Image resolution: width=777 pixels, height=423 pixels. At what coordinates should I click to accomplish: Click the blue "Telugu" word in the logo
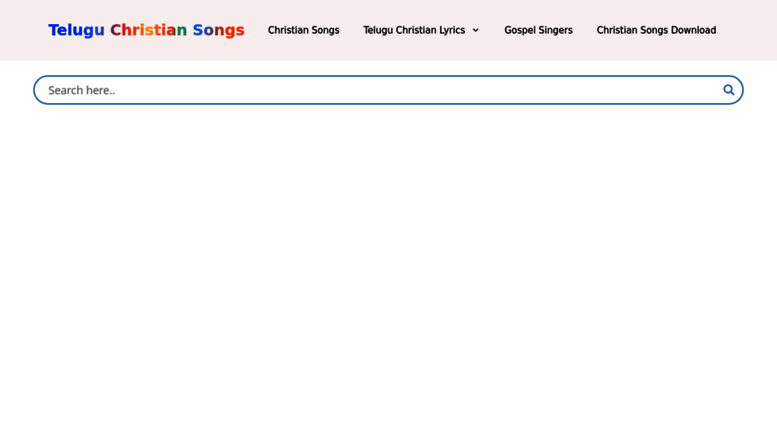[76, 30]
